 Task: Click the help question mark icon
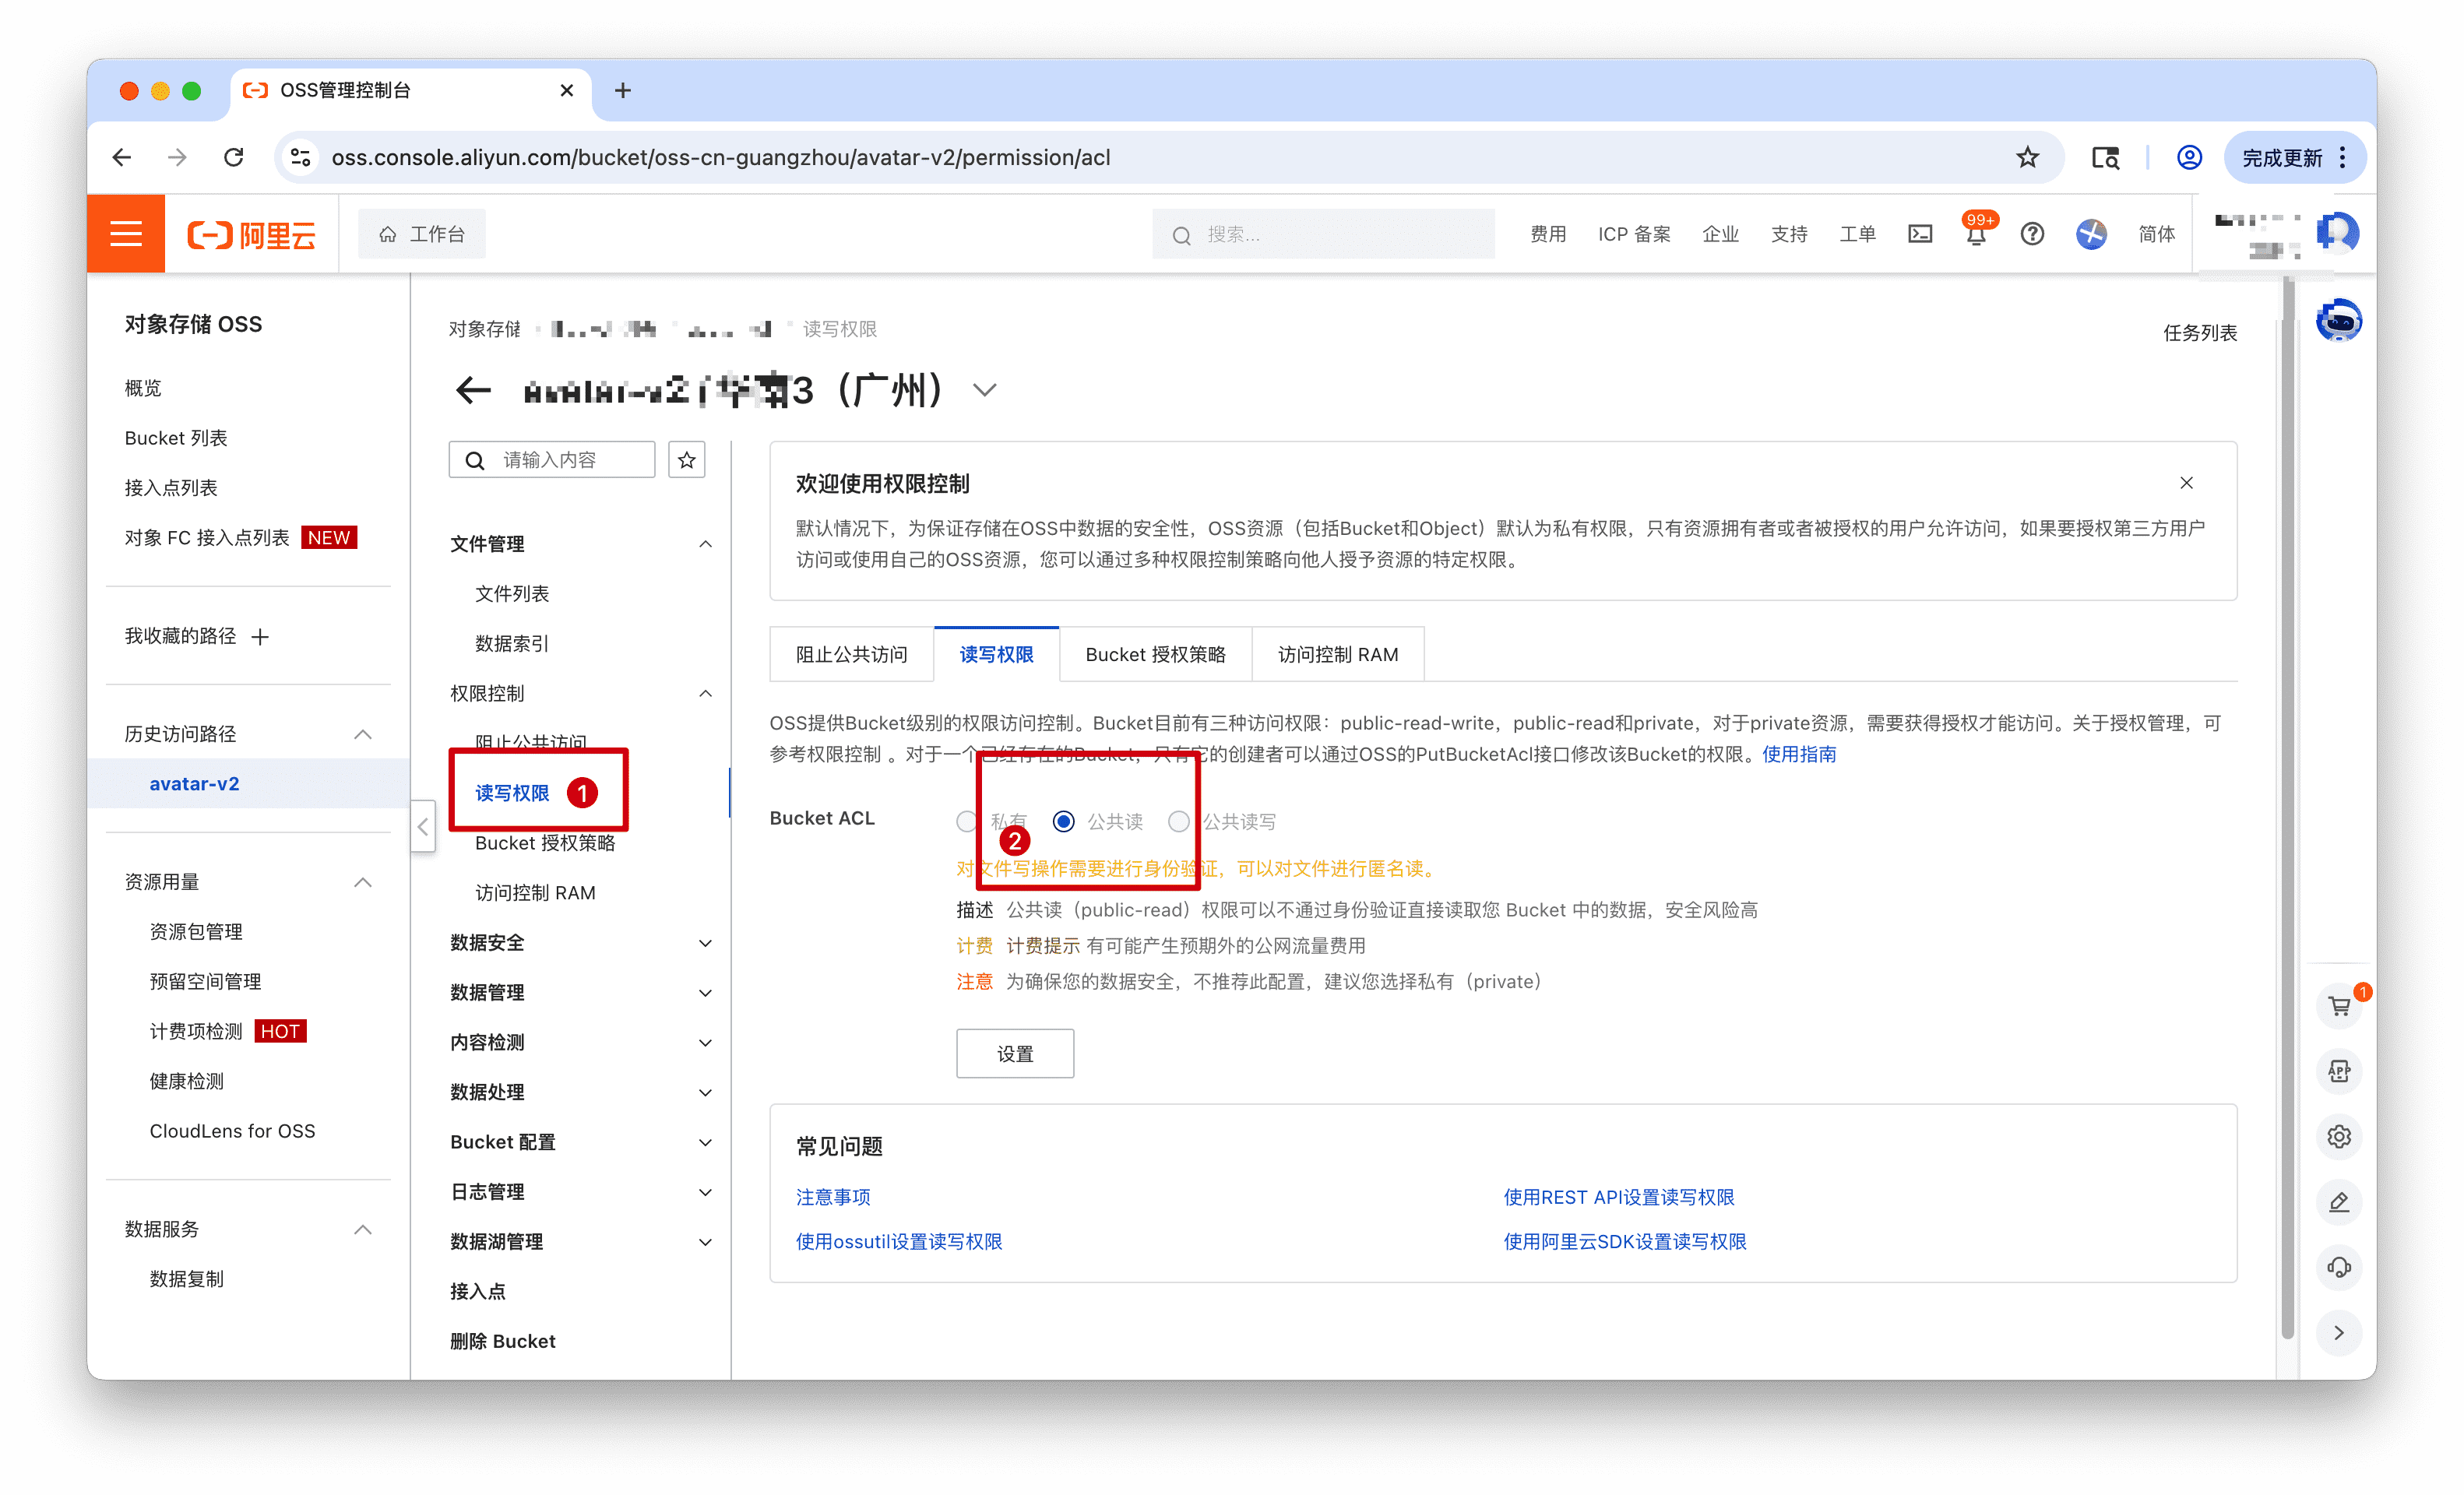2031,234
